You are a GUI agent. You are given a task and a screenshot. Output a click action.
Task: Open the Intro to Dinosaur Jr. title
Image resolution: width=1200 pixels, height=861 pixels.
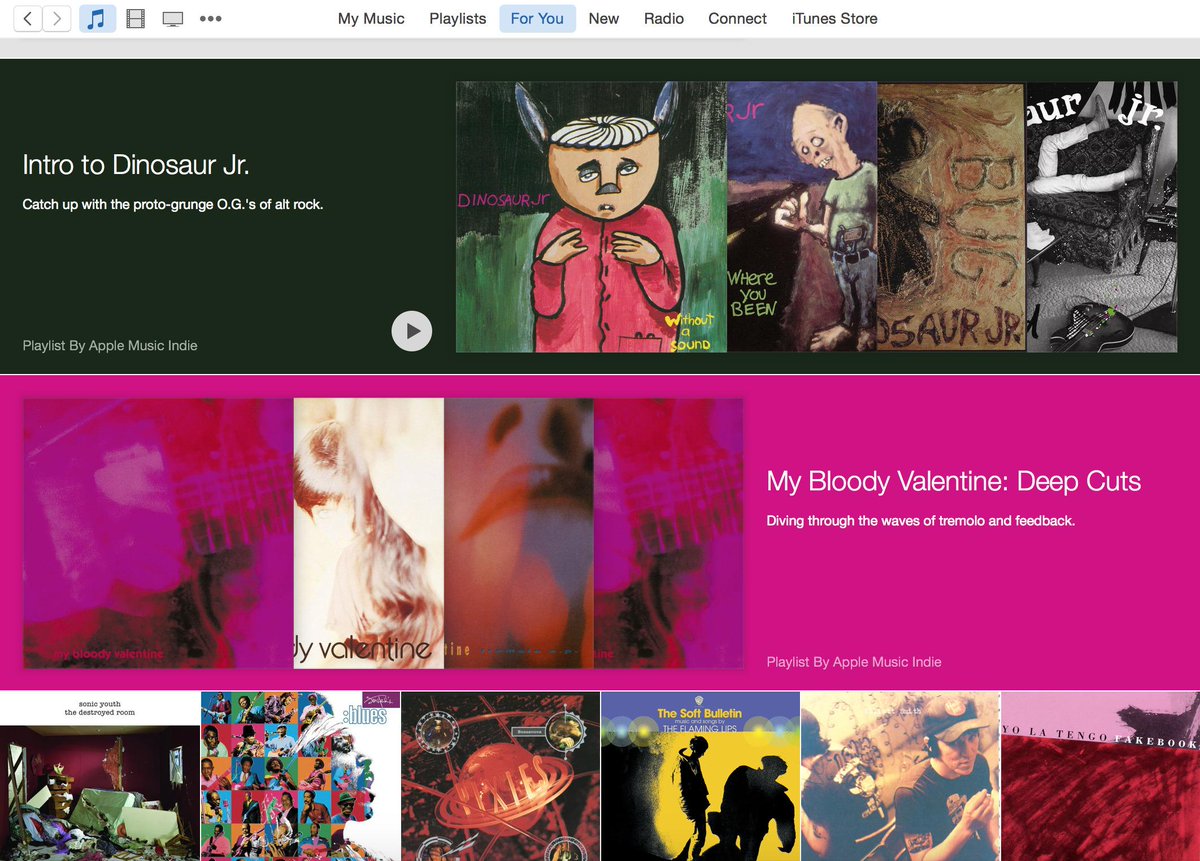(136, 164)
